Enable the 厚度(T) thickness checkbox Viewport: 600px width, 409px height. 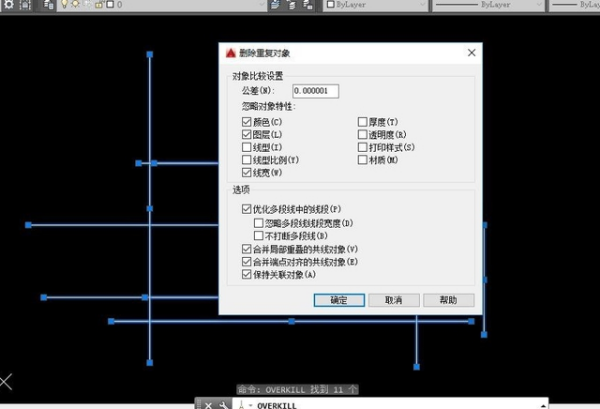tap(362, 122)
